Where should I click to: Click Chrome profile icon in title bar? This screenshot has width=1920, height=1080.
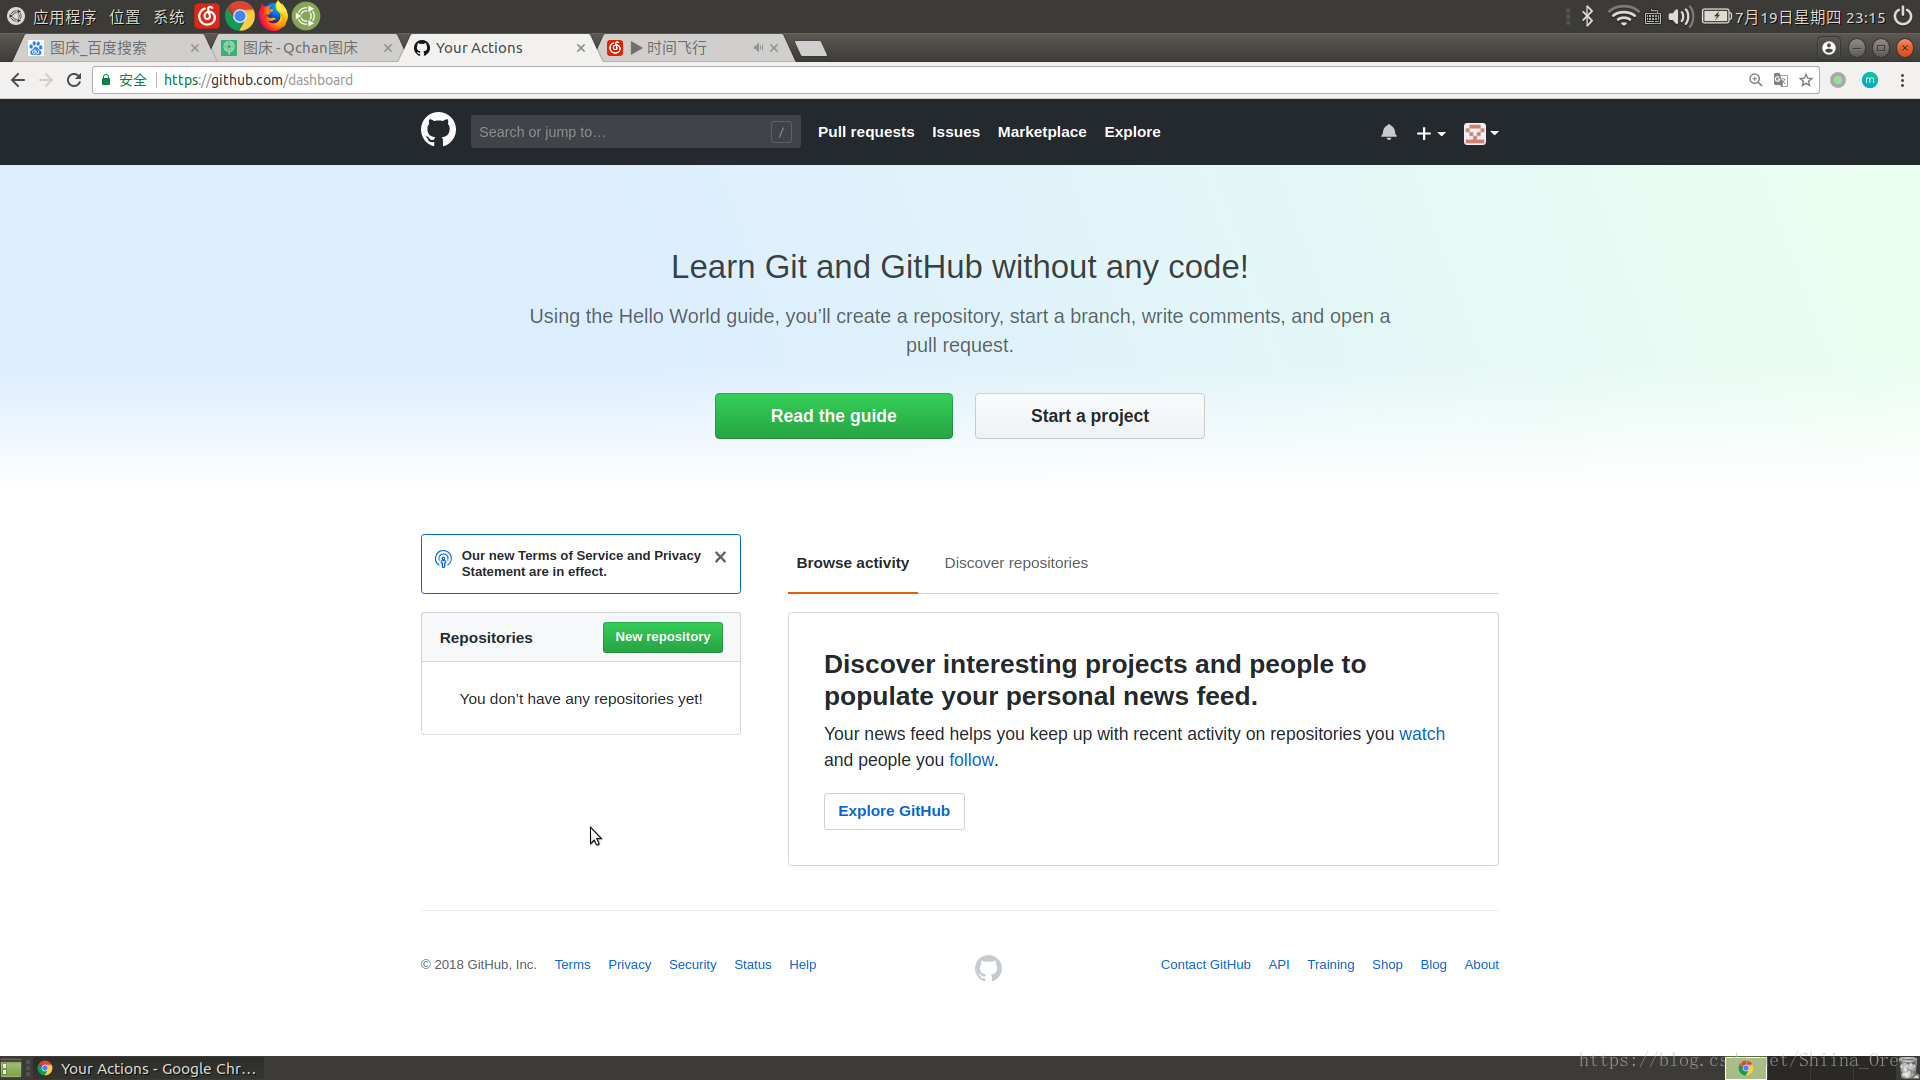coord(1829,48)
